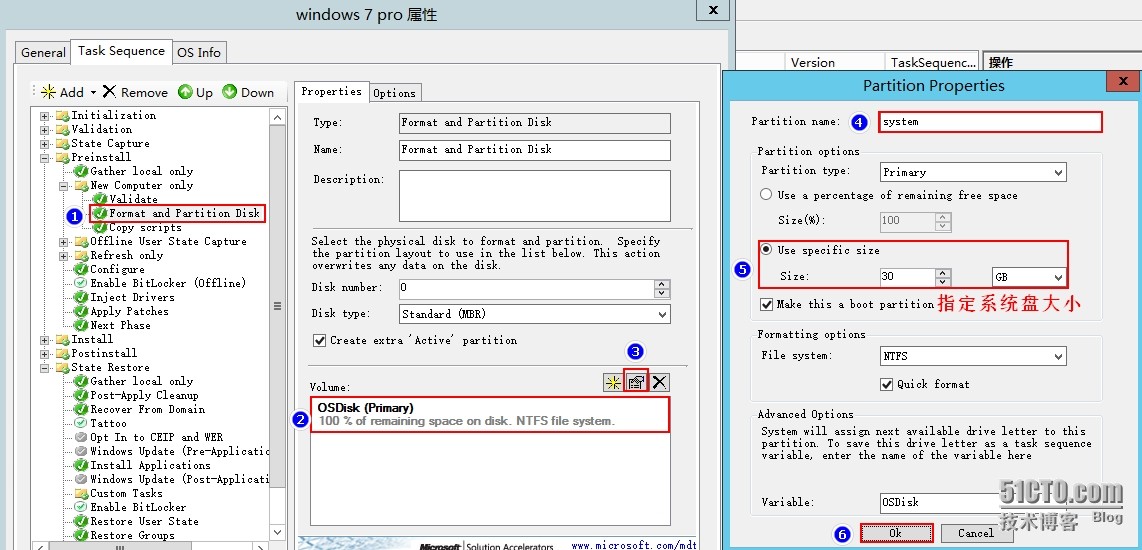1142x550 pixels.
Task: Select Use a percentage of remaining free space
Action: 766,195
